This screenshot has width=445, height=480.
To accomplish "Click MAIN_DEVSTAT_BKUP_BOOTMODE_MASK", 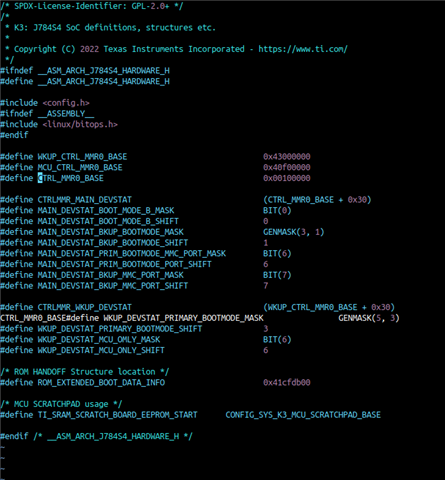I will tap(110, 232).
